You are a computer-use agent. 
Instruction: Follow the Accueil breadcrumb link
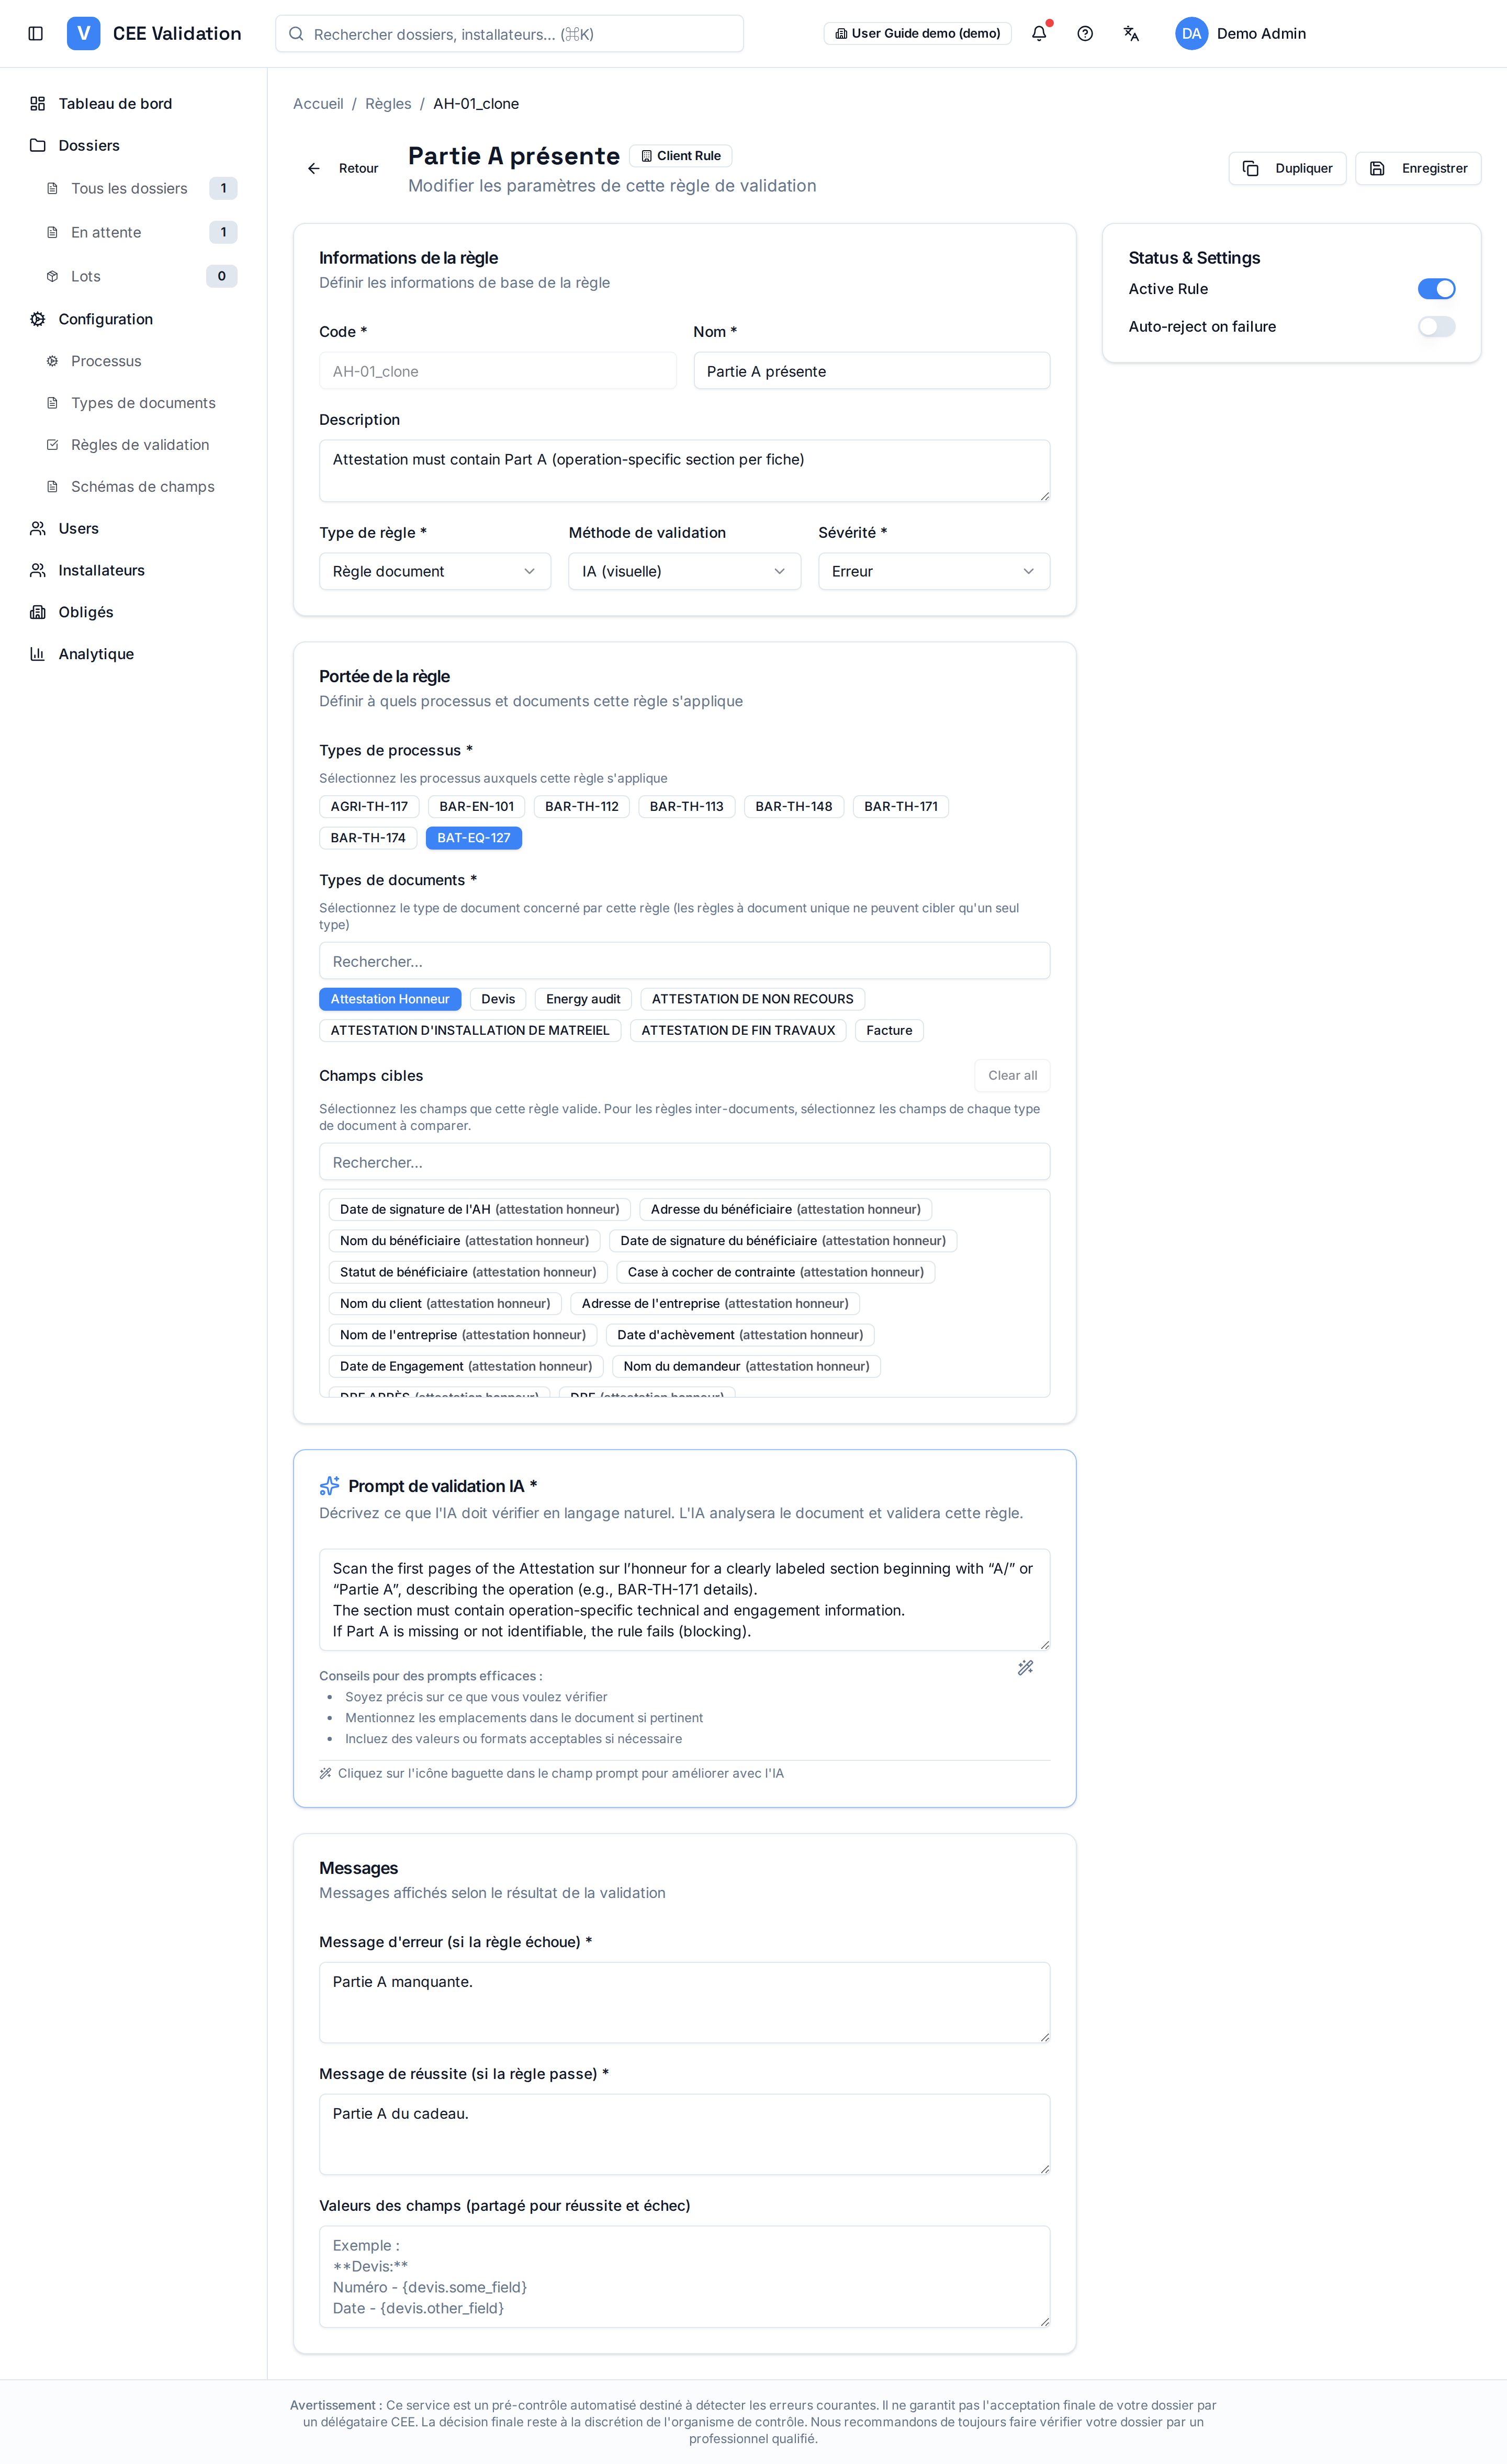[318, 104]
